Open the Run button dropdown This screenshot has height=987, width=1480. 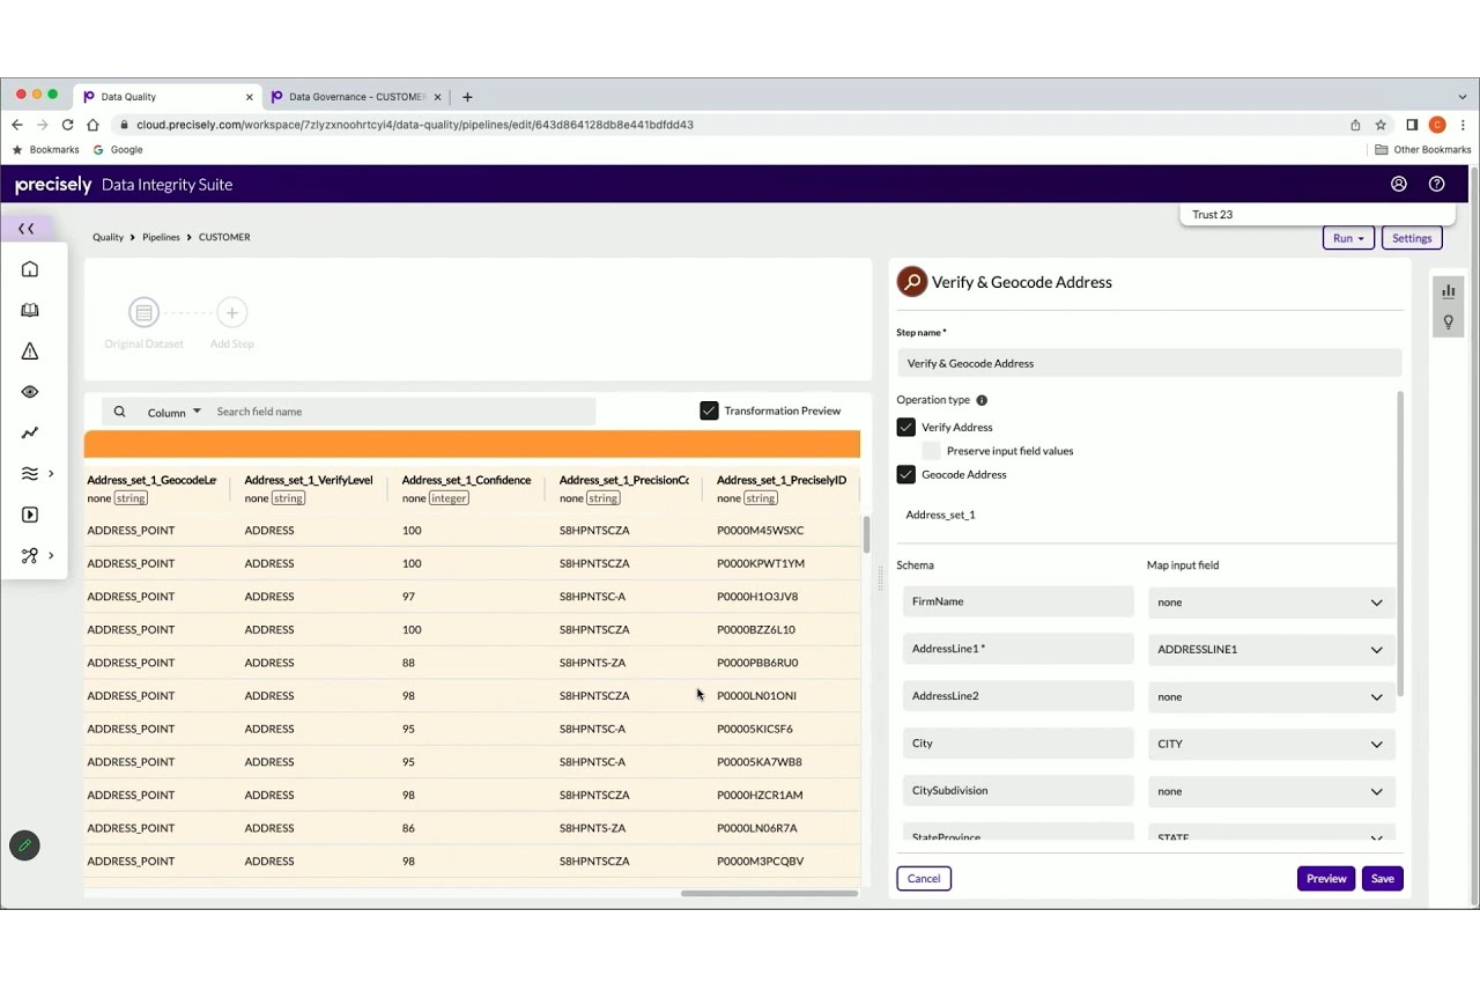click(1348, 238)
